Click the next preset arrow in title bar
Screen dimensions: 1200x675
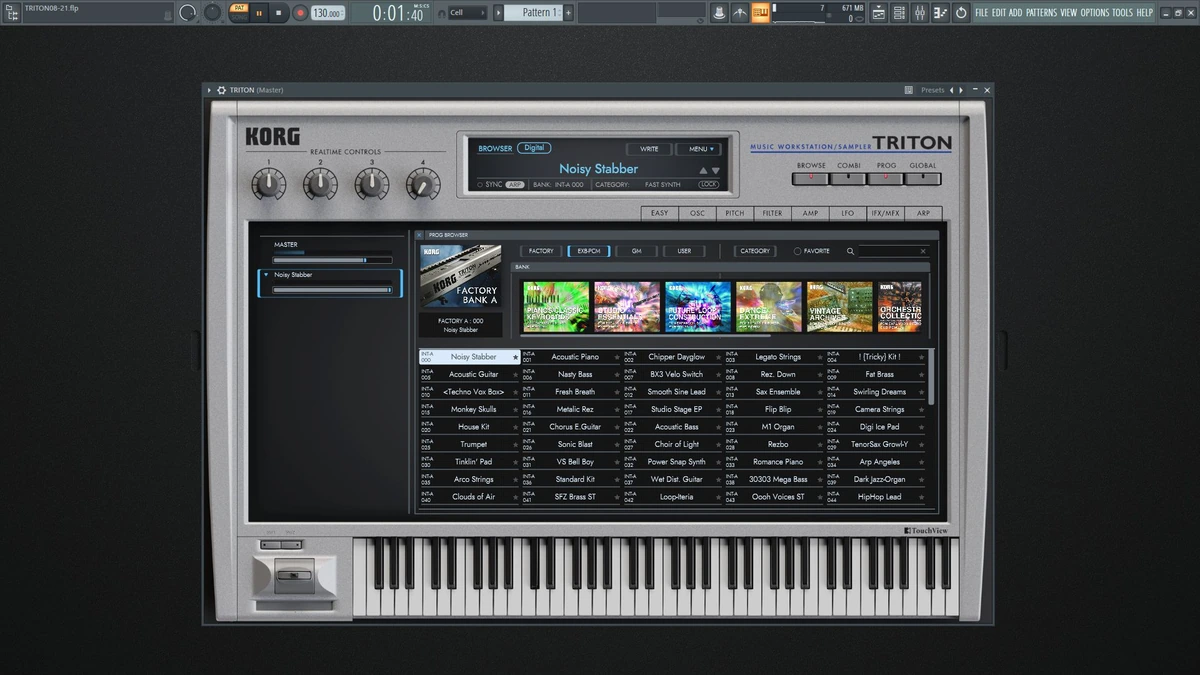coord(961,90)
